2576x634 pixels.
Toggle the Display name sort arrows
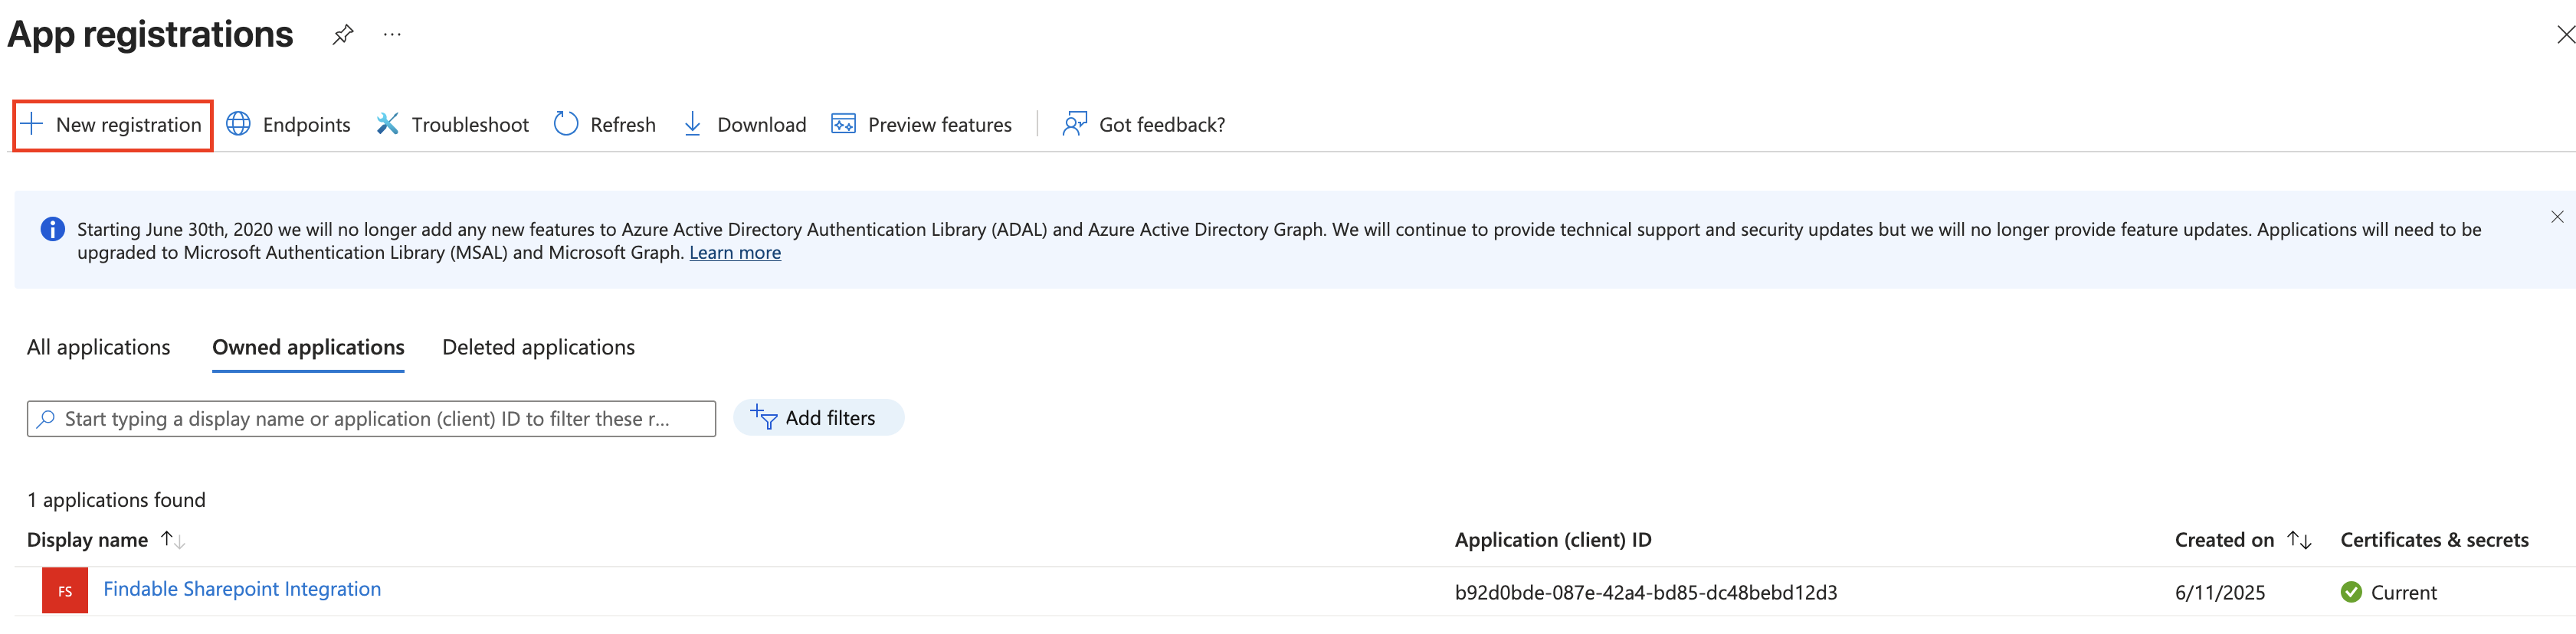click(x=172, y=540)
